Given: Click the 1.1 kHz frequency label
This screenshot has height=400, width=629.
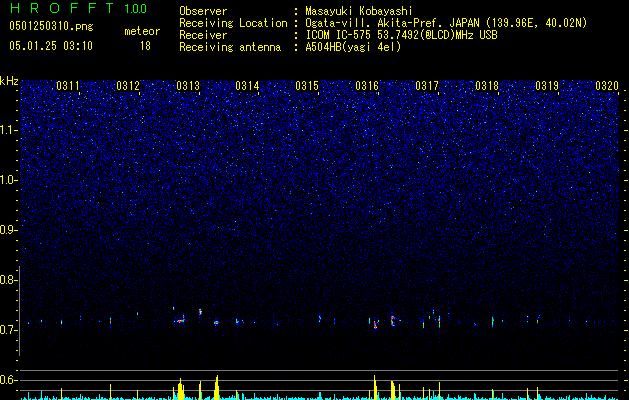Looking at the screenshot, I should click(8, 130).
